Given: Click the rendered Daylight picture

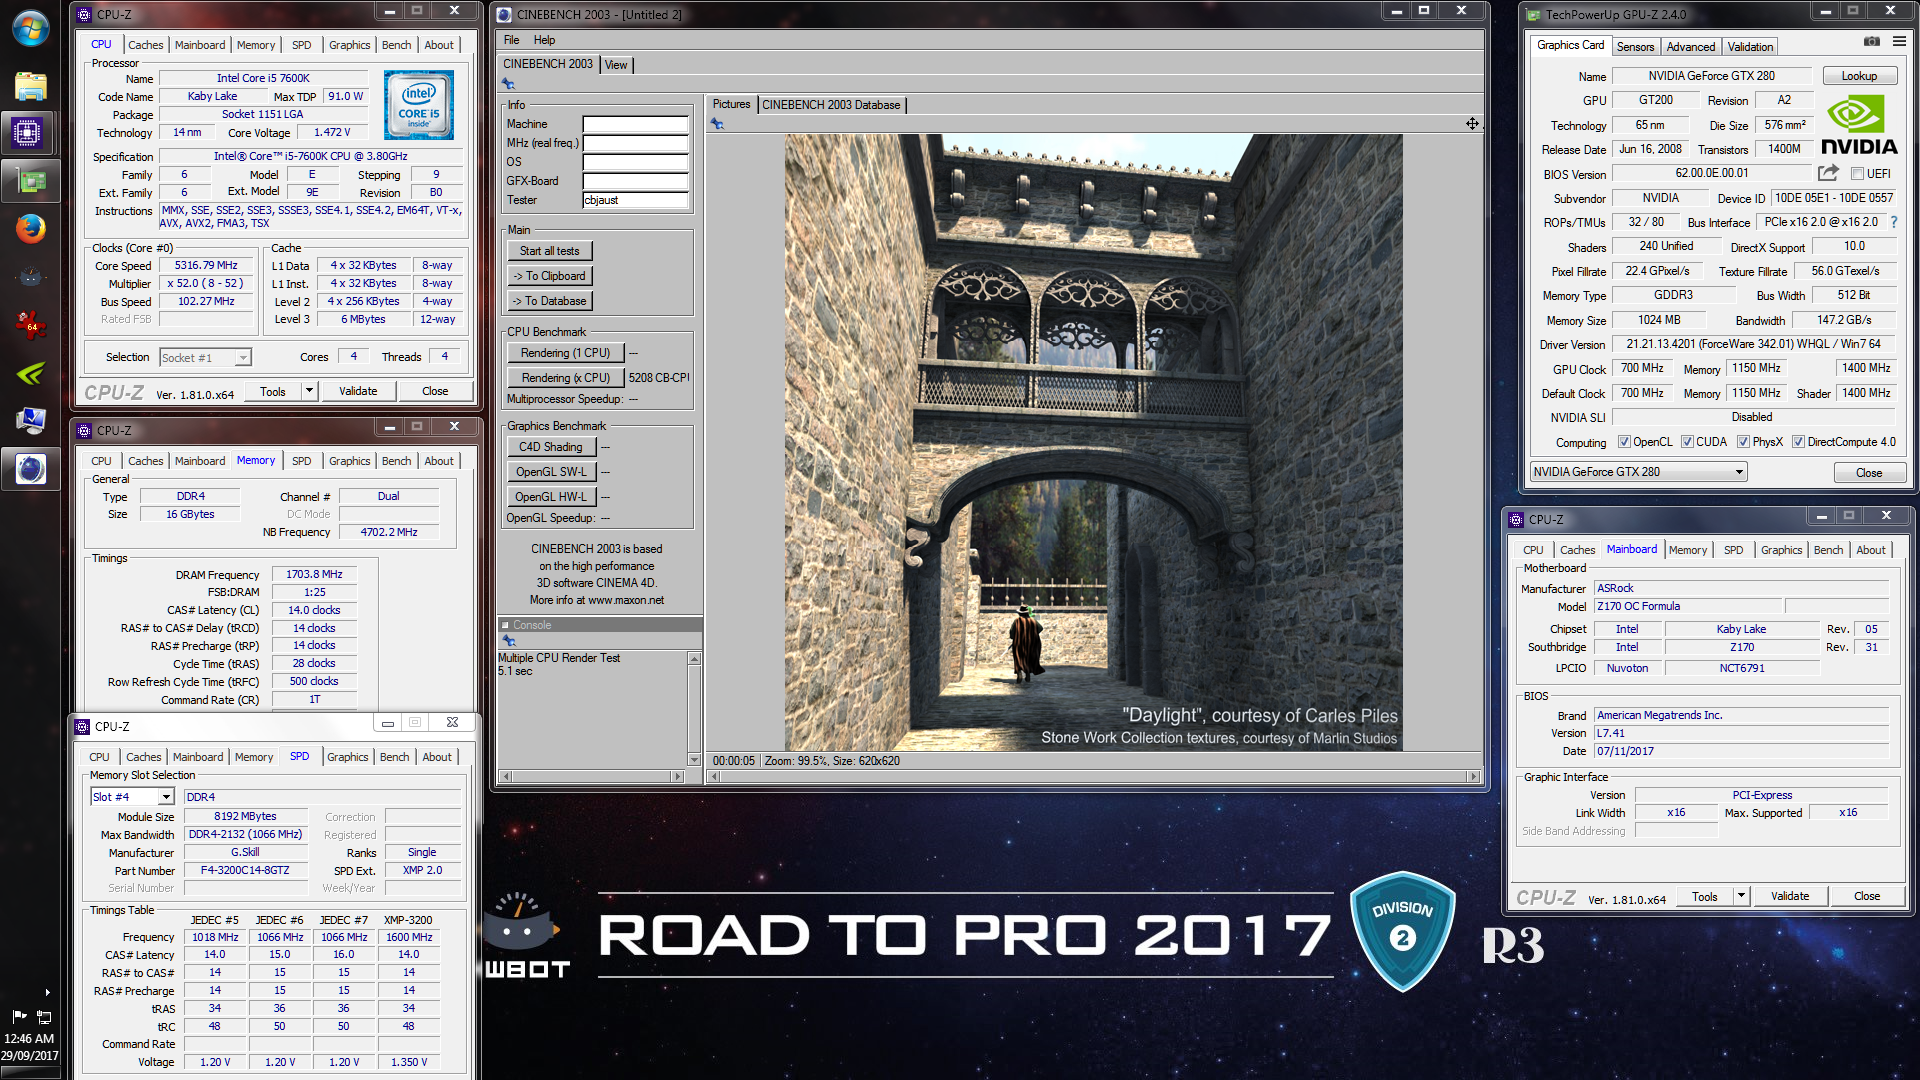Looking at the screenshot, I should click(x=1093, y=442).
